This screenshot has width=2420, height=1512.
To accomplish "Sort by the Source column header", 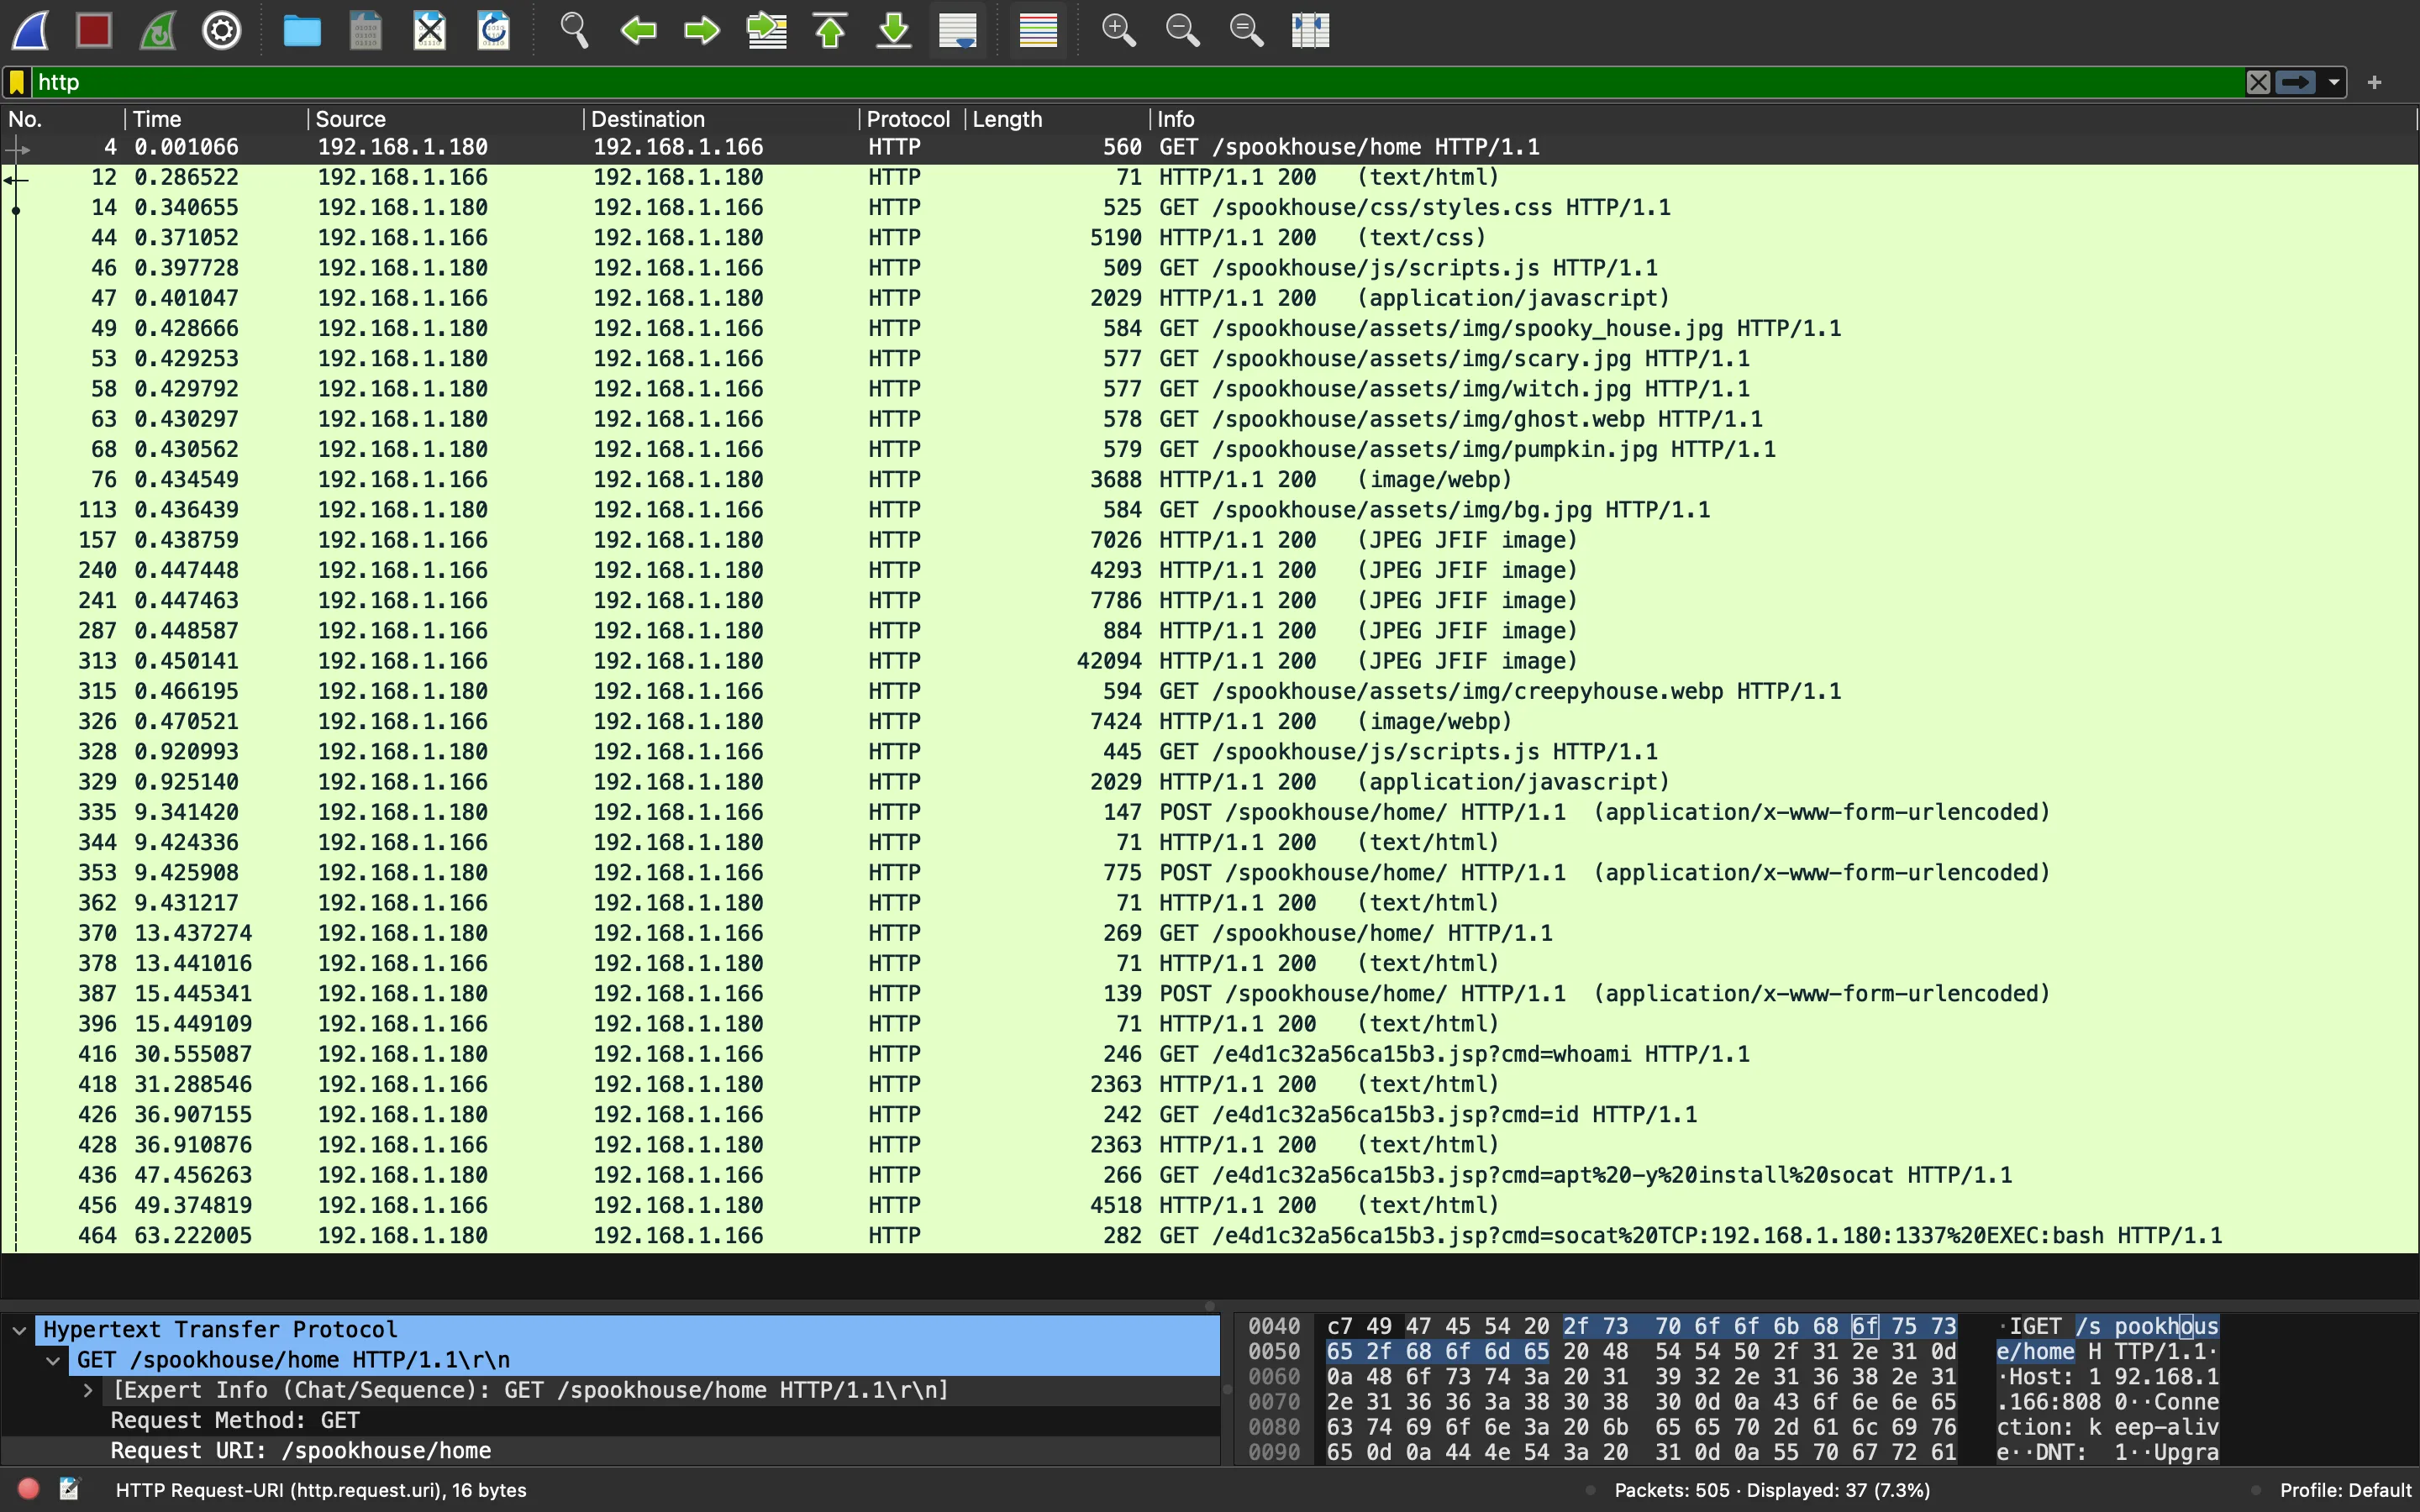I will point(445,119).
